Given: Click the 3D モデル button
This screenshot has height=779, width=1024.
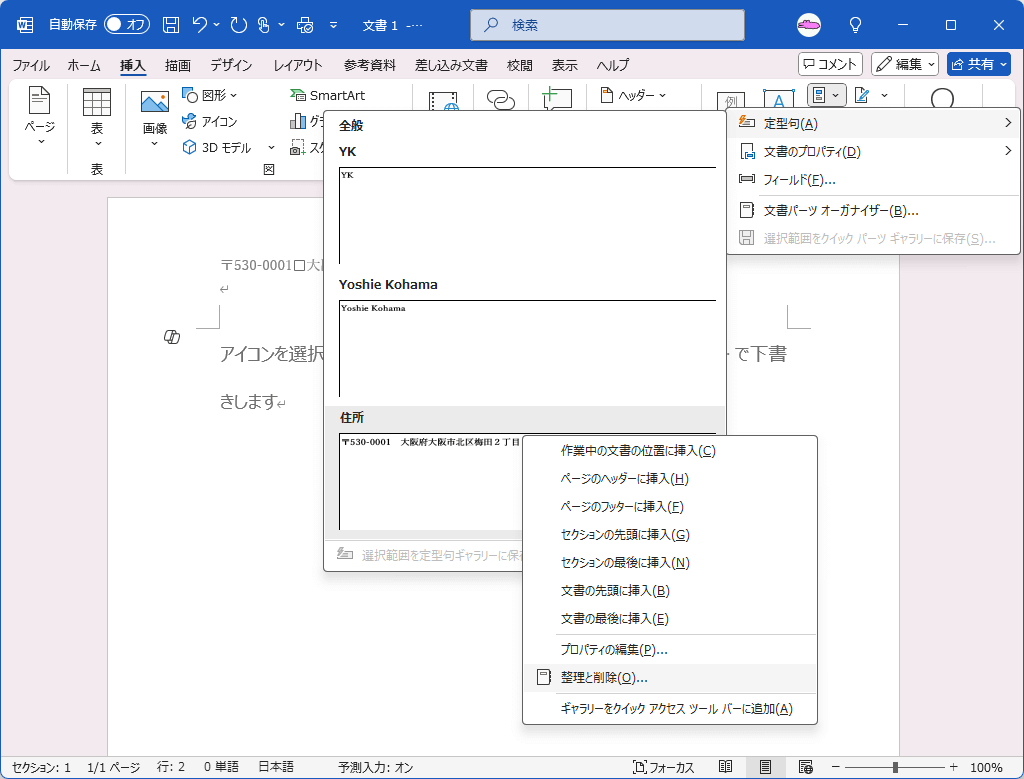Looking at the screenshot, I should pyautogui.click(x=217, y=148).
